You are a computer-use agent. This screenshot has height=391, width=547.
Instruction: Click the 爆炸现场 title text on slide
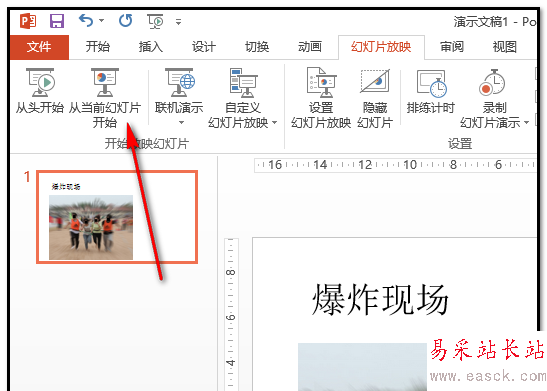(x=380, y=300)
